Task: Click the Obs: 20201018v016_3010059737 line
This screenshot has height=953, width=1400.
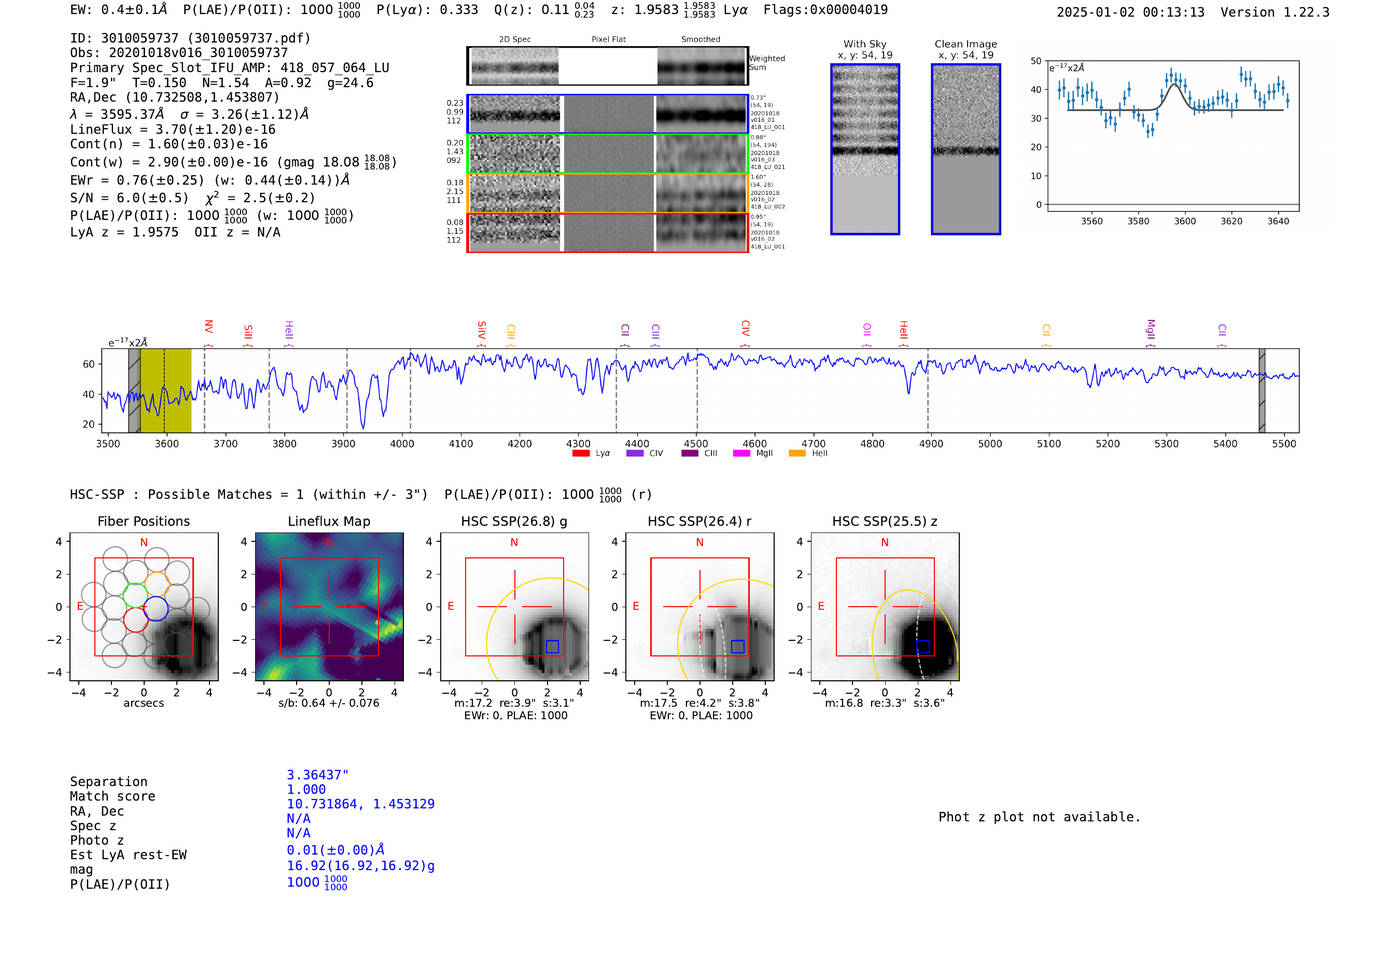Action: [179, 53]
